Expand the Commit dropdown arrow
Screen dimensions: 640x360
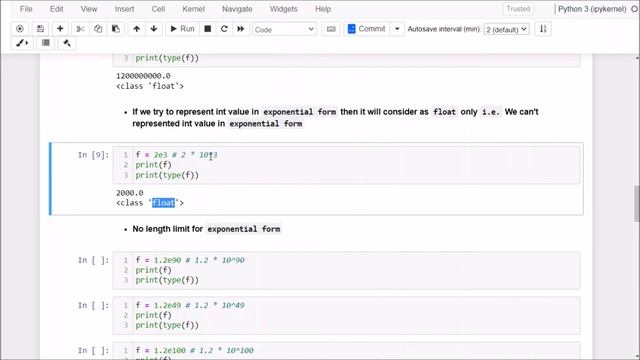tap(397, 29)
